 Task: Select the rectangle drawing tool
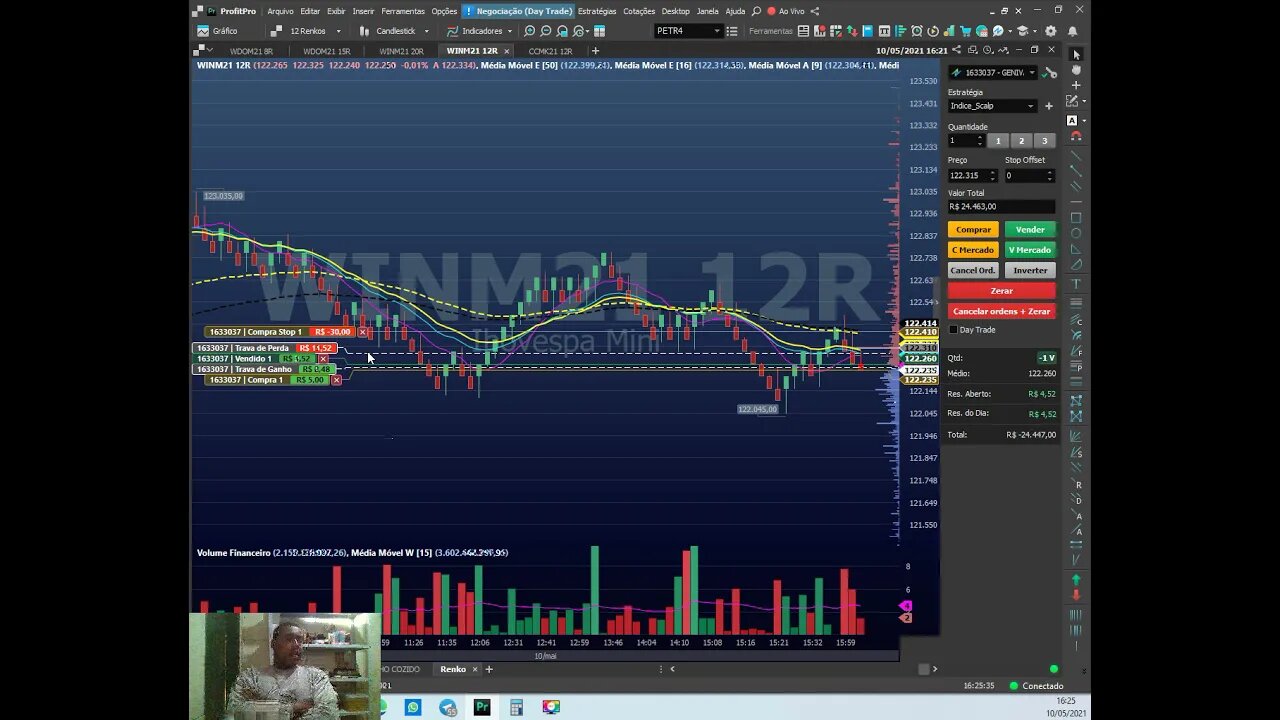tap(1076, 217)
